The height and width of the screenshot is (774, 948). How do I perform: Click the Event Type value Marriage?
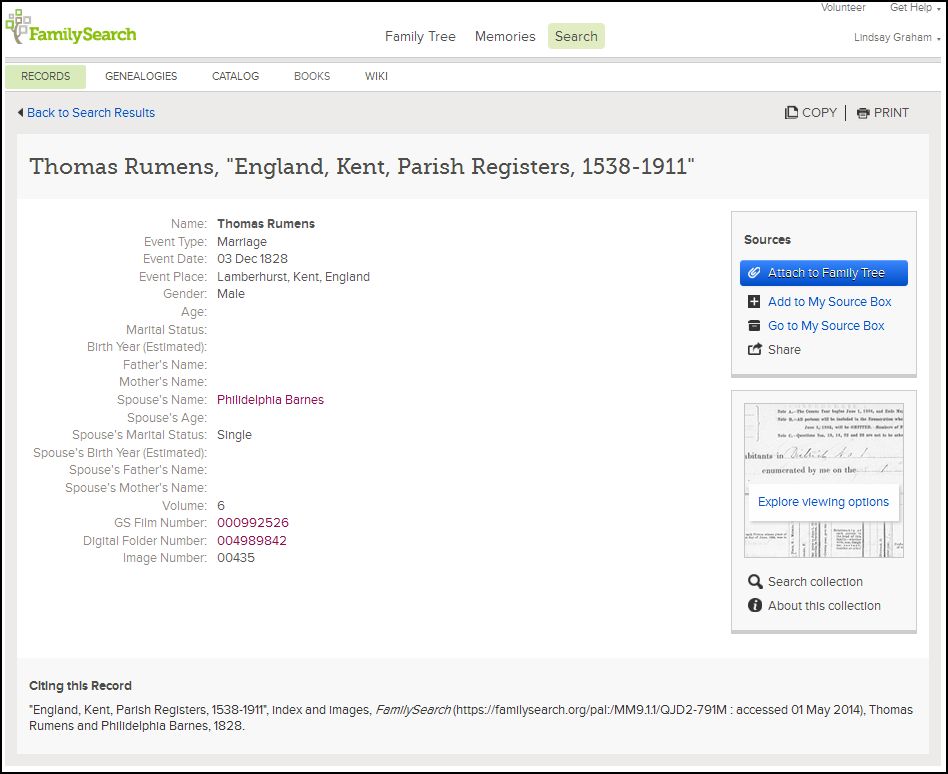[x=242, y=242]
